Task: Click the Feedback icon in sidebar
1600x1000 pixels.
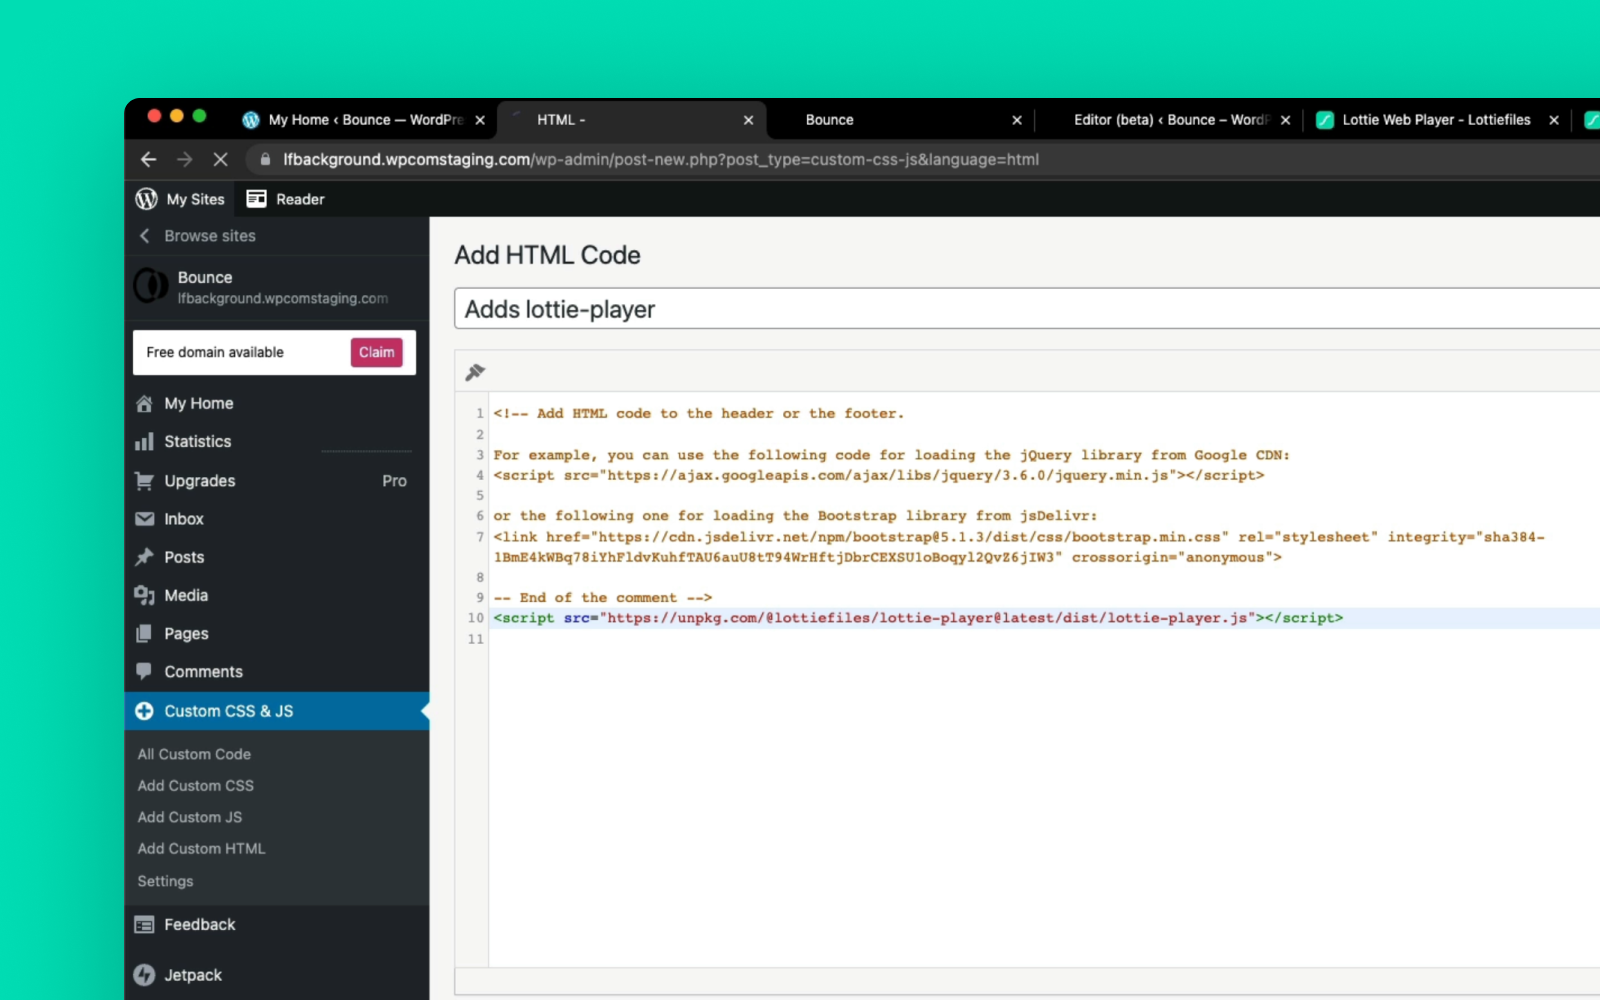Action: click(144, 925)
